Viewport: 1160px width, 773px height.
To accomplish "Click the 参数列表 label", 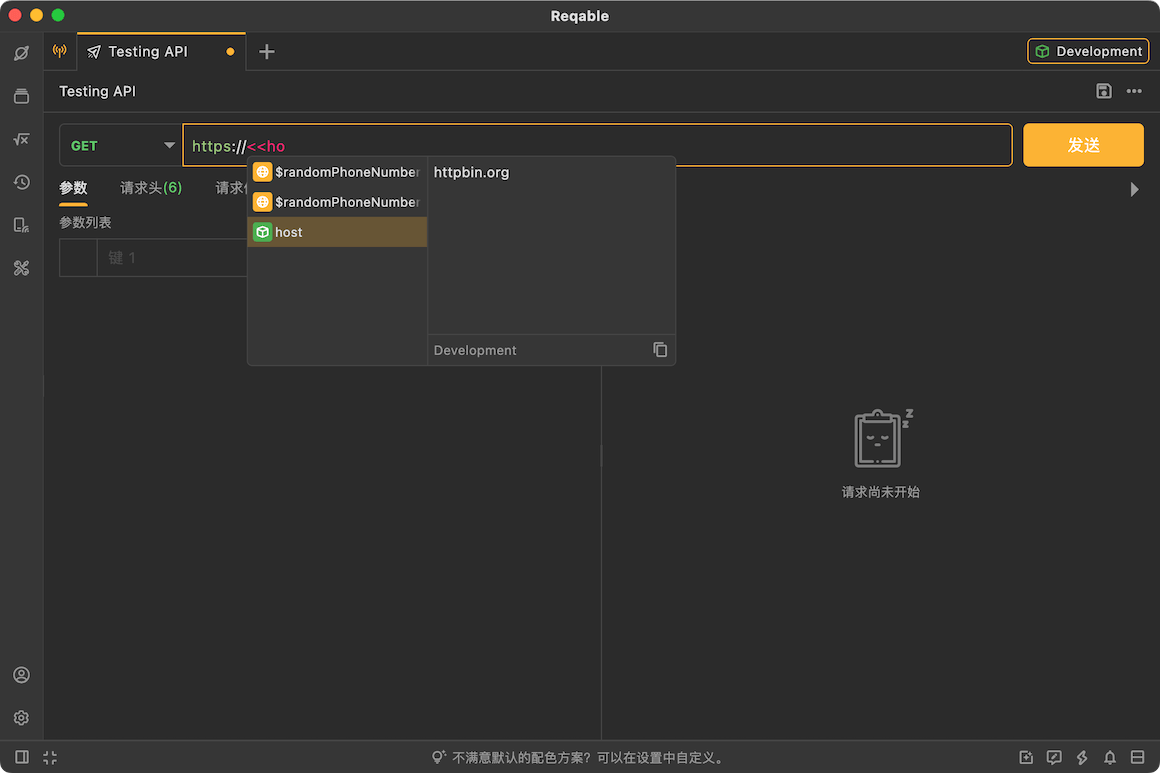I will pos(85,223).
